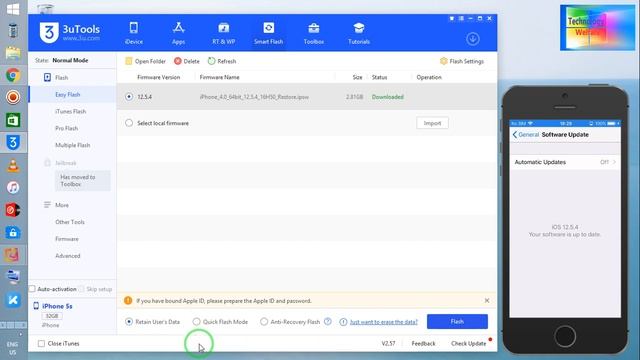Screen dimensions: 640x360
Task: Click the Firmware Version column header
Action: (158, 77)
